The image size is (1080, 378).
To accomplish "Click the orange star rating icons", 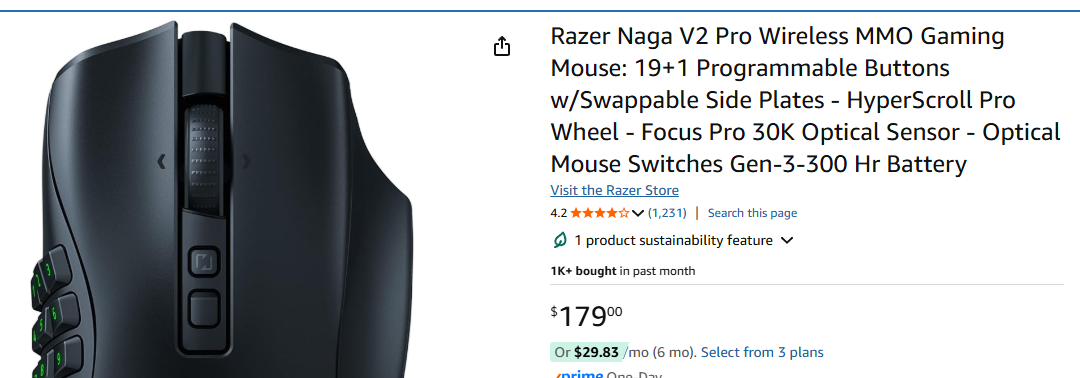I will (x=599, y=213).
